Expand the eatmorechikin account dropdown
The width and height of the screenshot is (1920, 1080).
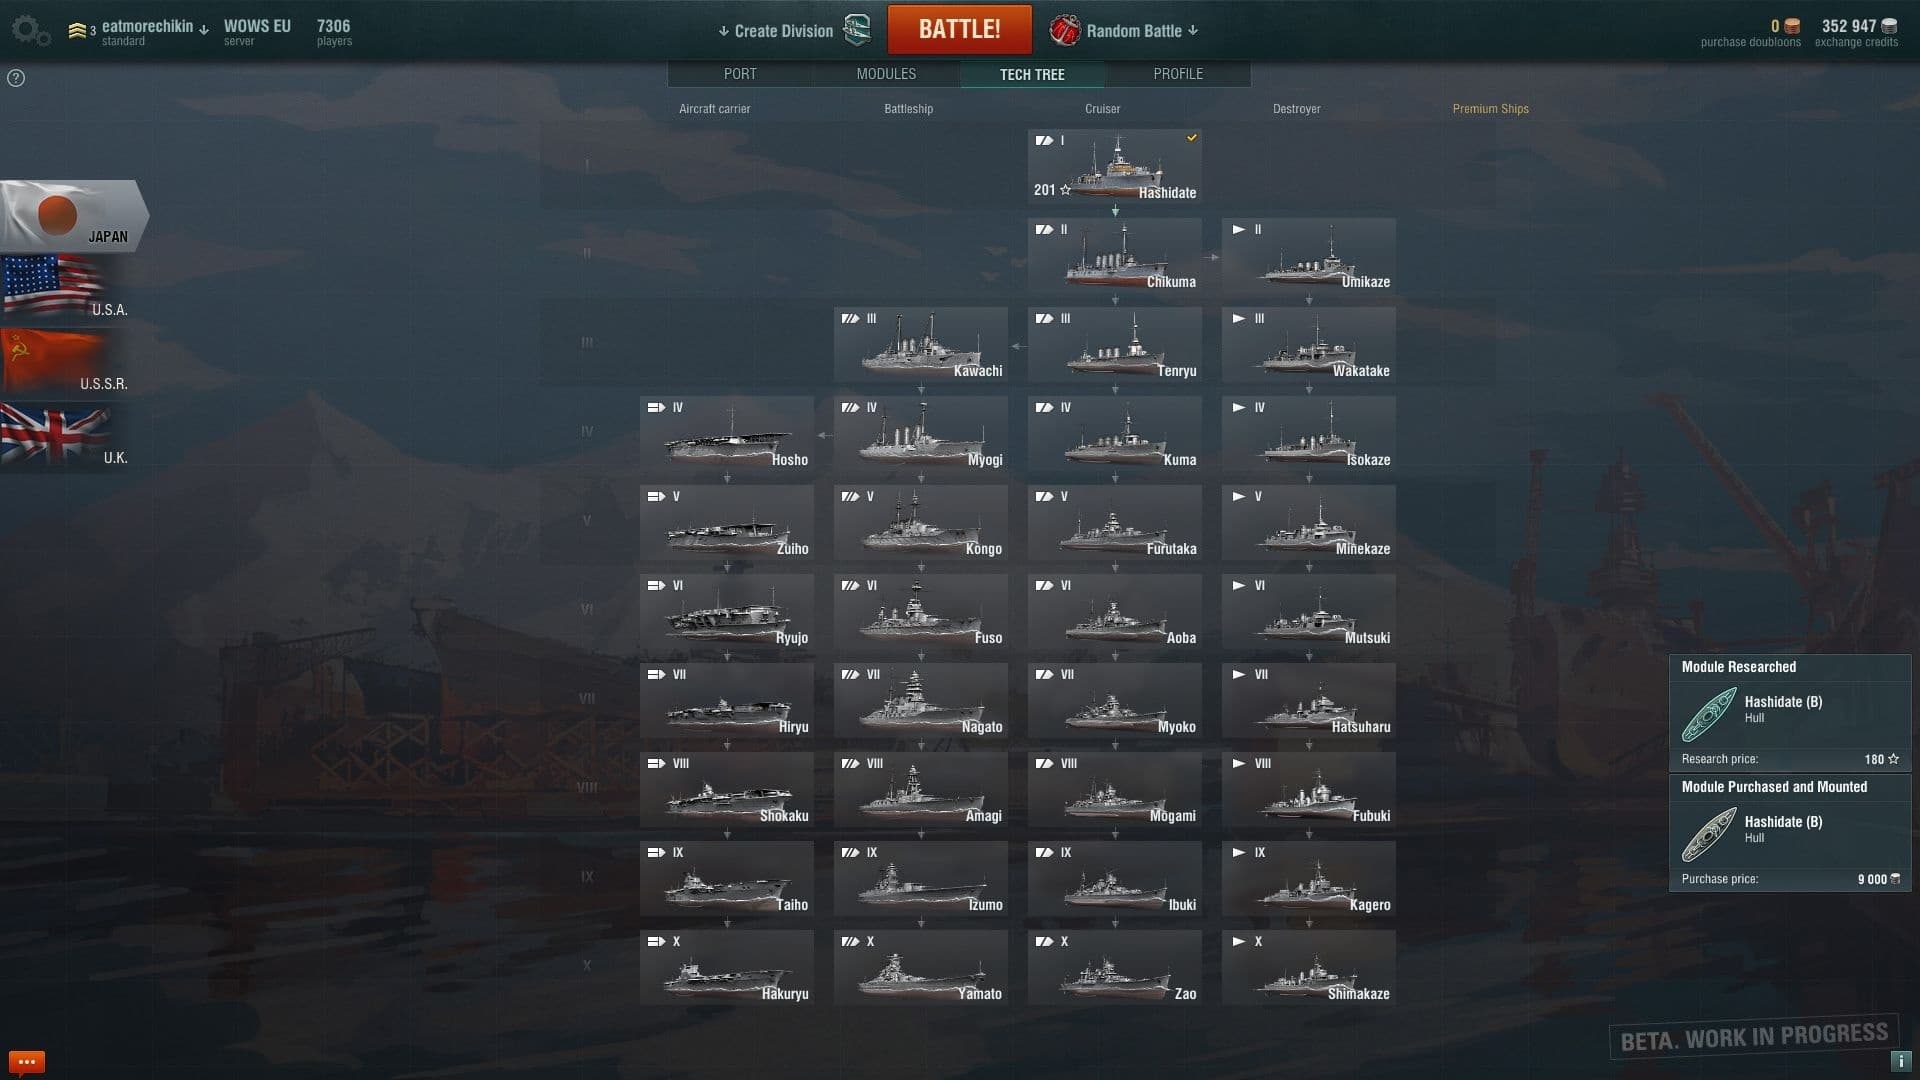204,30
